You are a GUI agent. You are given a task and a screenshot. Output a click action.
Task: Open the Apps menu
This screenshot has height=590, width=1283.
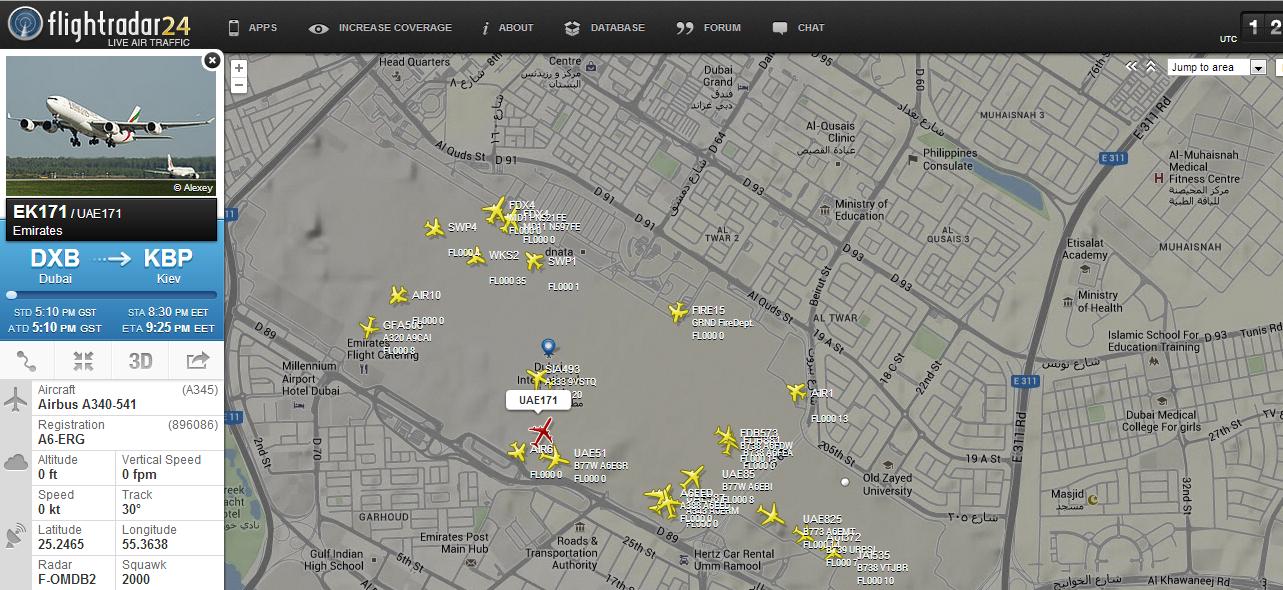pyautogui.click(x=252, y=28)
